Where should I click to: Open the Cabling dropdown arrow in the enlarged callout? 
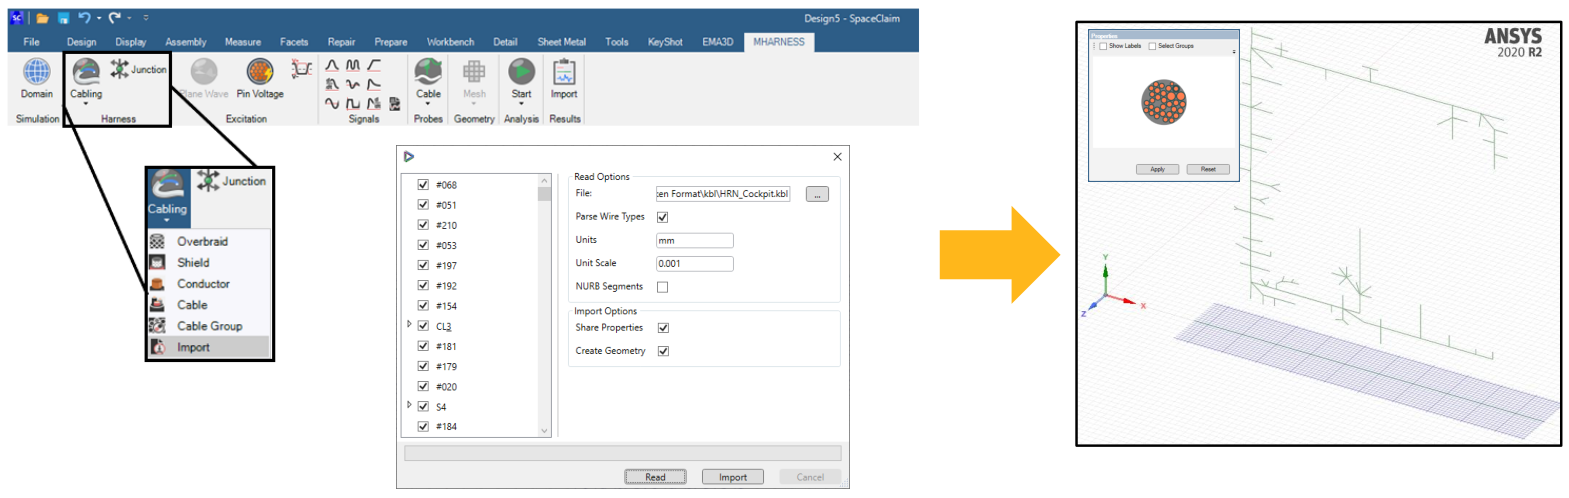[167, 221]
